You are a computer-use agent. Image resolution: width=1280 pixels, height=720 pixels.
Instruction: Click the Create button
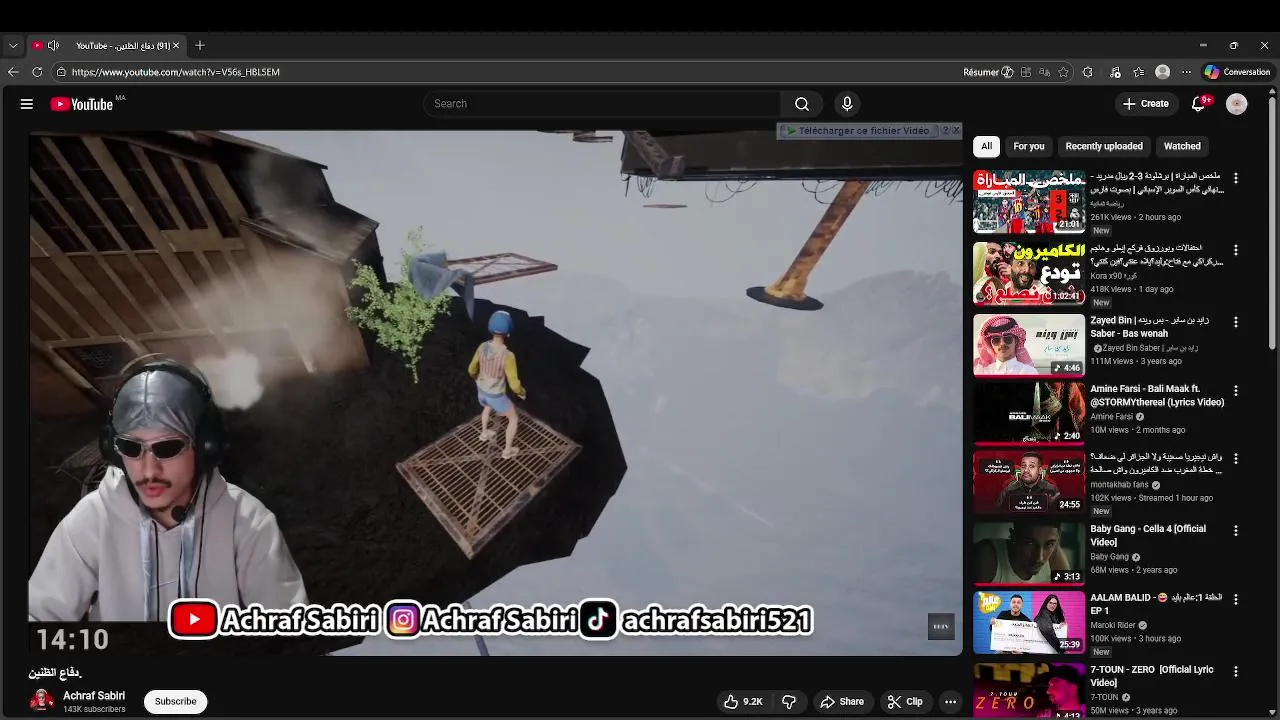(1145, 104)
